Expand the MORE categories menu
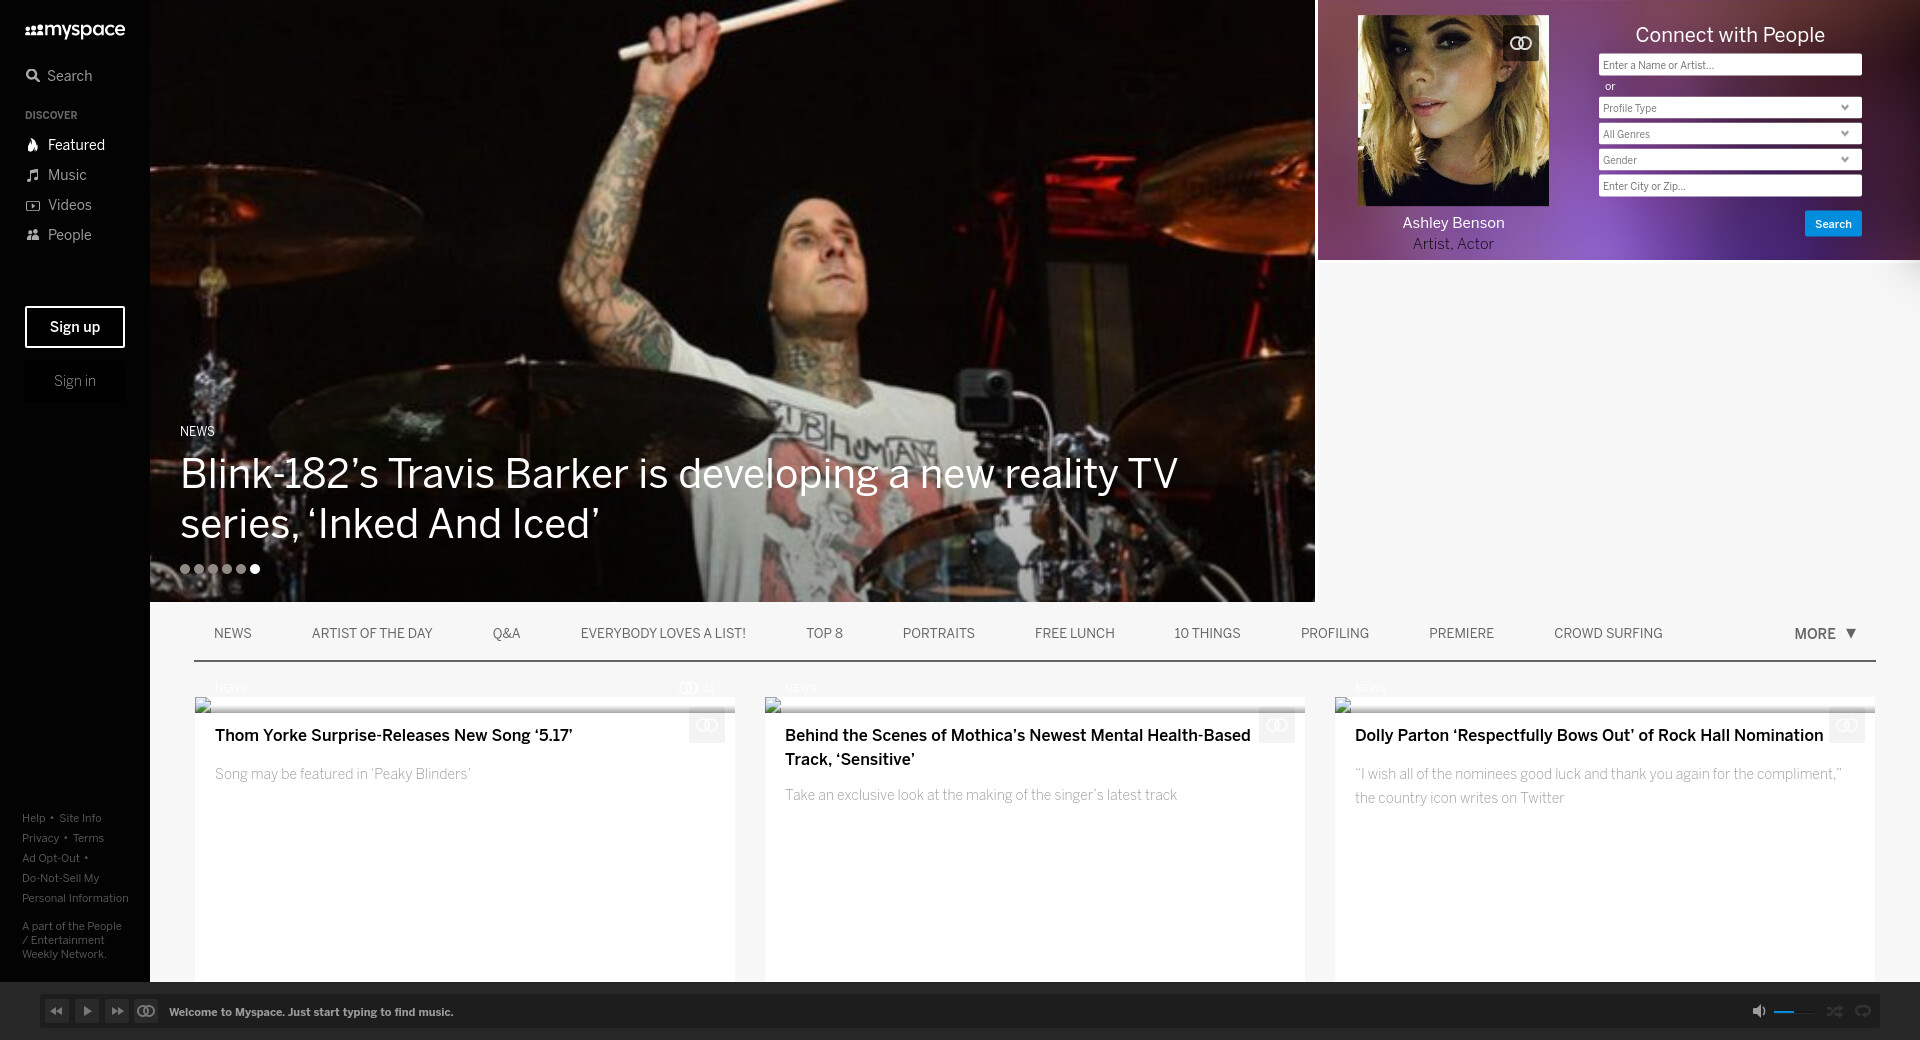 point(1824,634)
